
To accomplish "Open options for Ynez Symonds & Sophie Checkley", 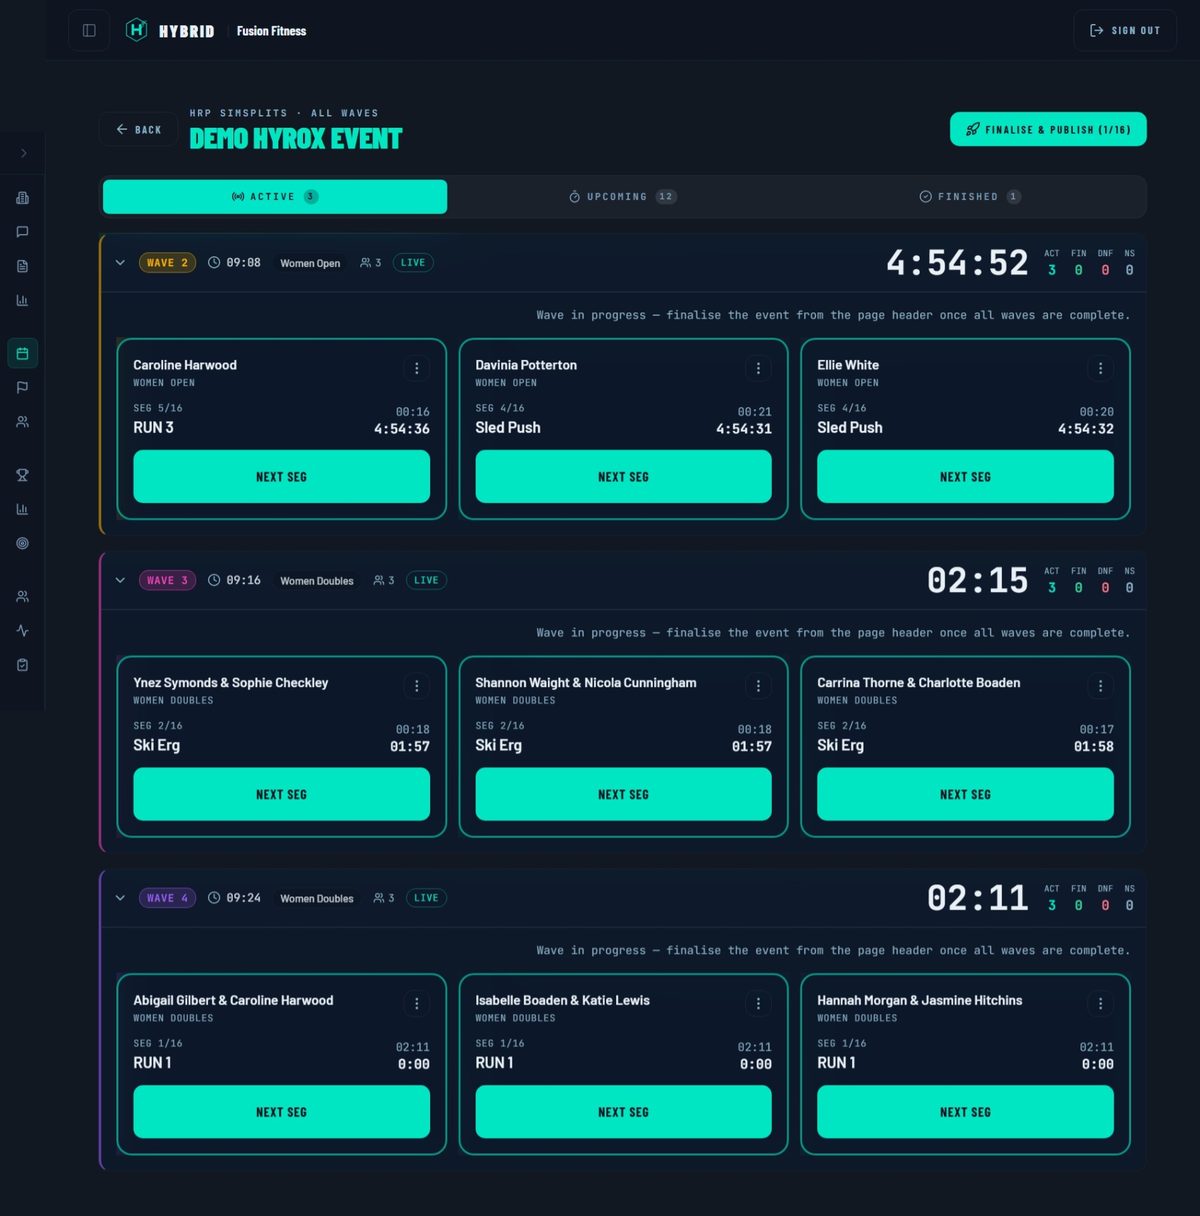I will click(x=417, y=686).
